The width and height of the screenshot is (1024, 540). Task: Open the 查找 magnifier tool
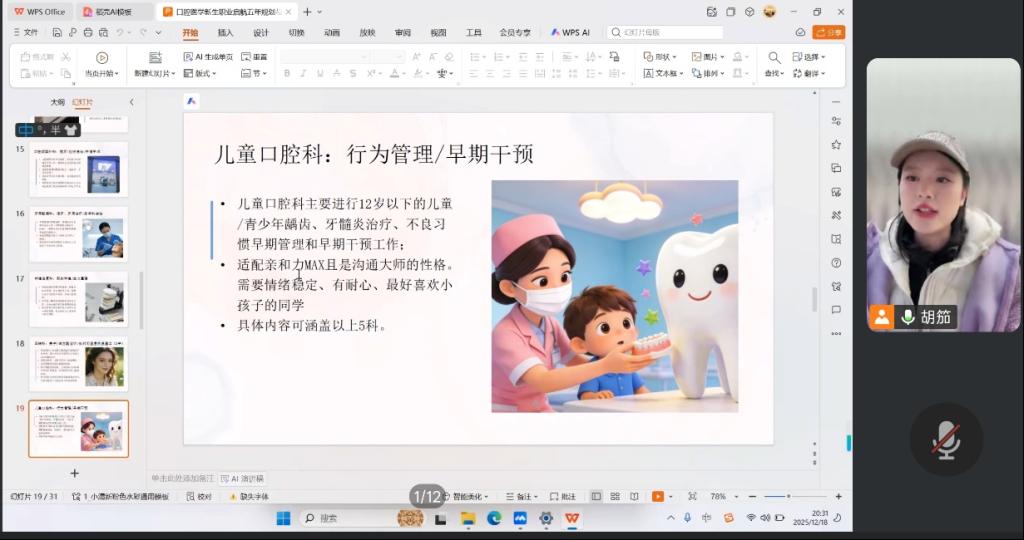pos(773,58)
